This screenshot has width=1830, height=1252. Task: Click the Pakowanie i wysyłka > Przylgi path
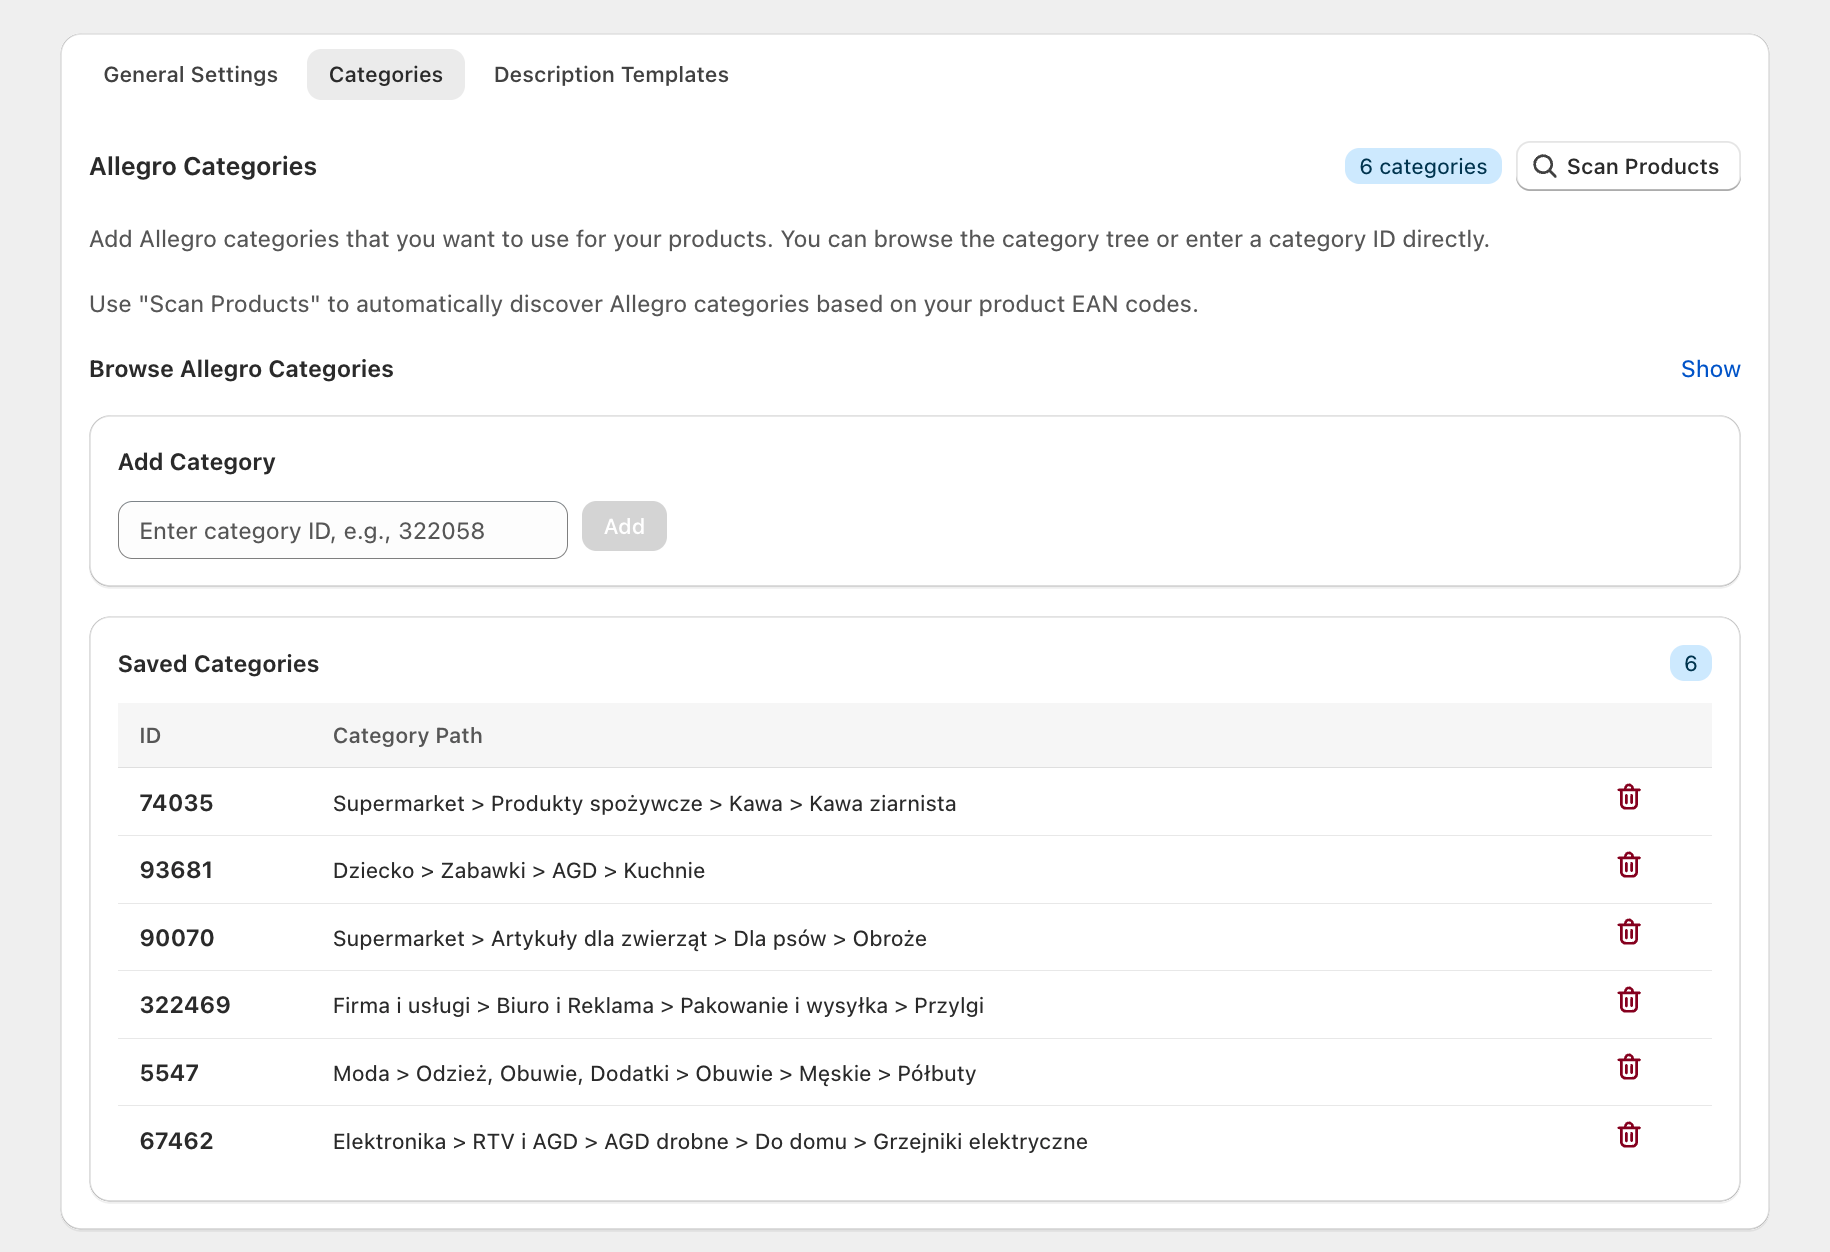click(659, 1006)
